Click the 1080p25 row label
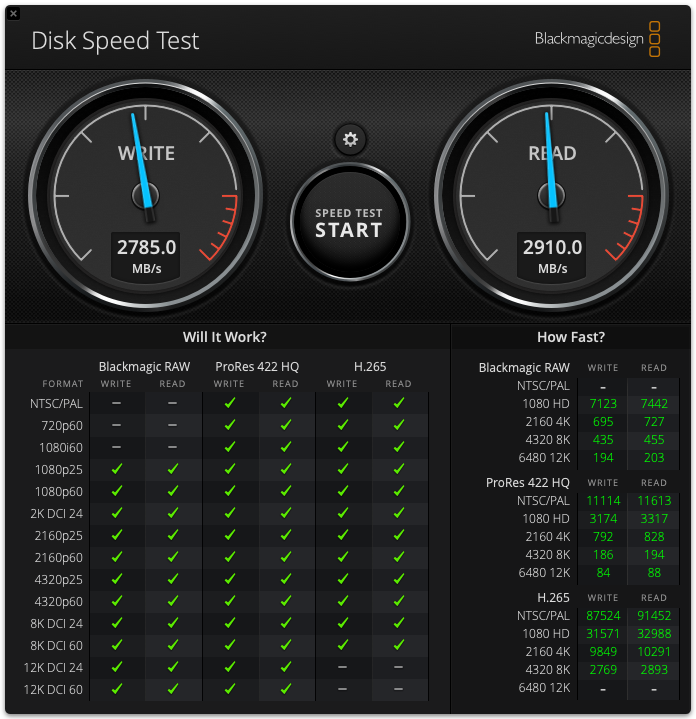Viewport: 696px width, 719px height. 59,470
